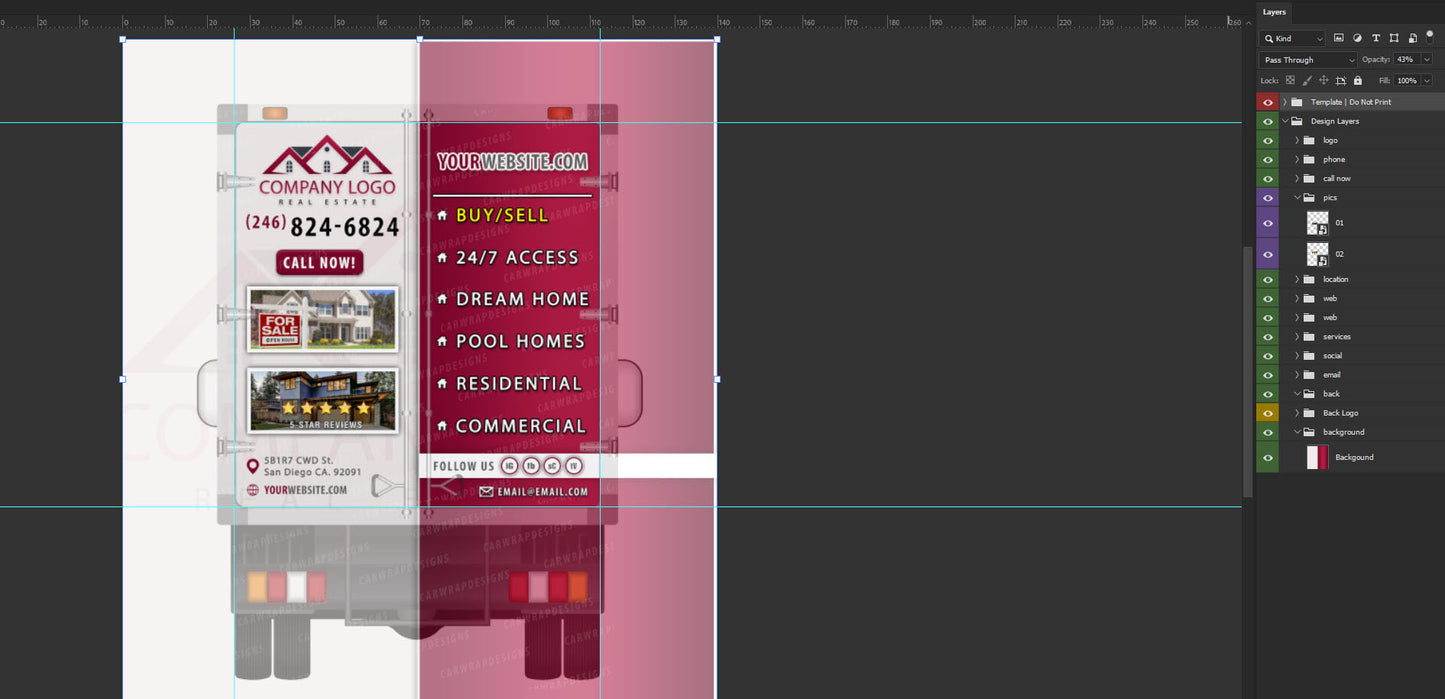Screen dimensions: 1445x699
Task: Select the services layer group
Action: click(x=1336, y=337)
